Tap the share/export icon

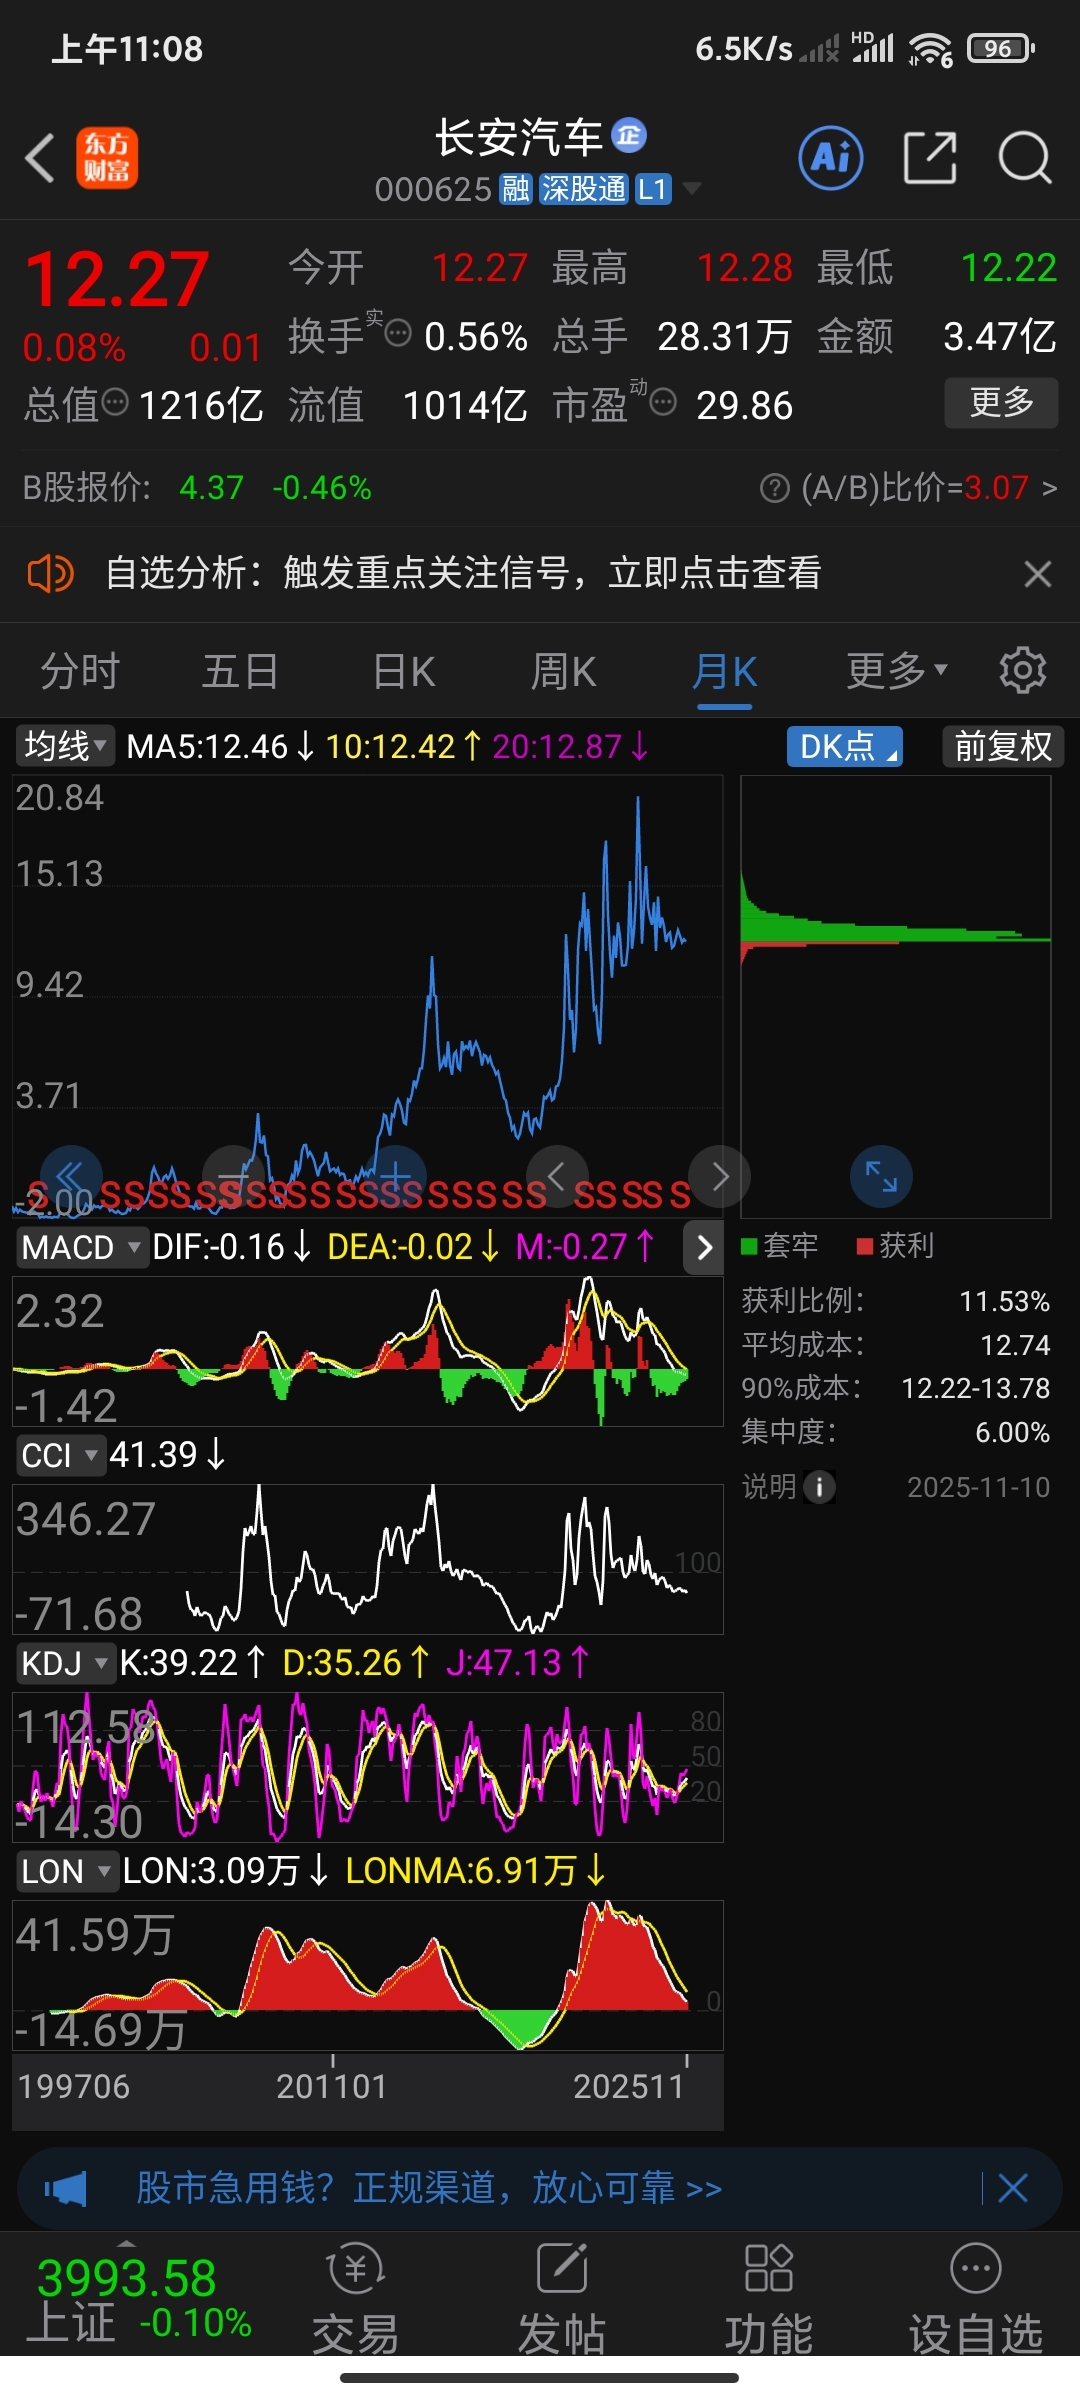click(x=930, y=157)
